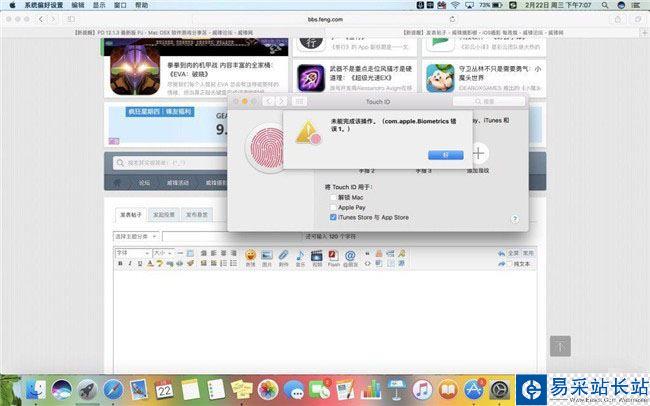Focus the System Preferences search field
This screenshot has height=406, width=650.
pyautogui.click(x=489, y=102)
